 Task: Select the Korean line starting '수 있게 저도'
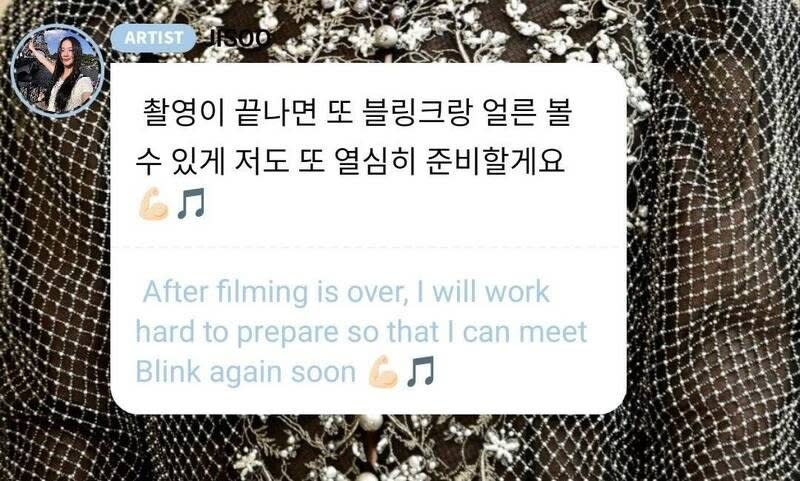pos(350,162)
